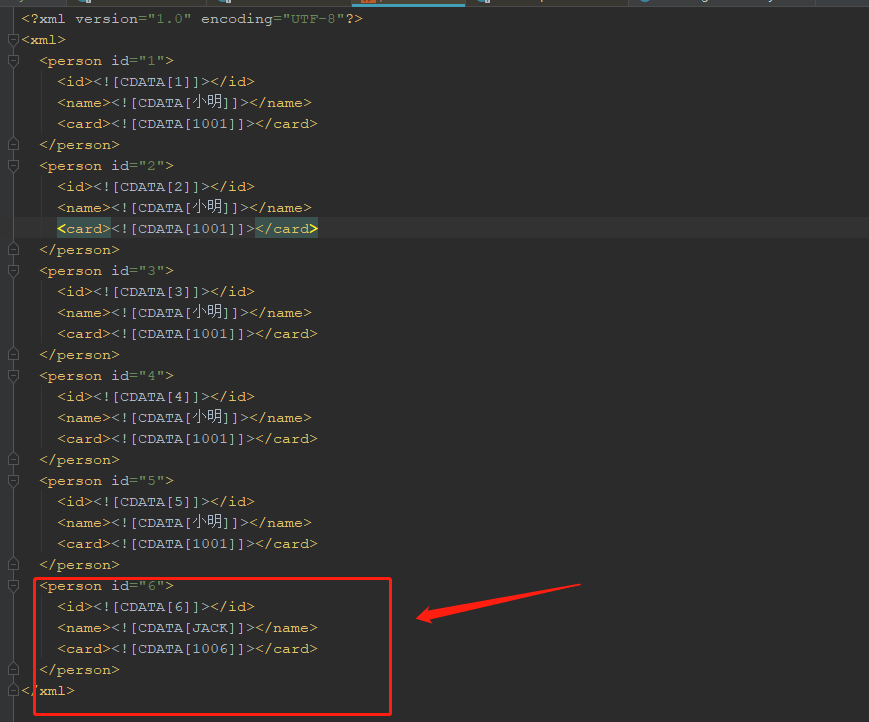Click the encoding="UTF-8" attribute text
869x722 pixels.
click(273, 19)
